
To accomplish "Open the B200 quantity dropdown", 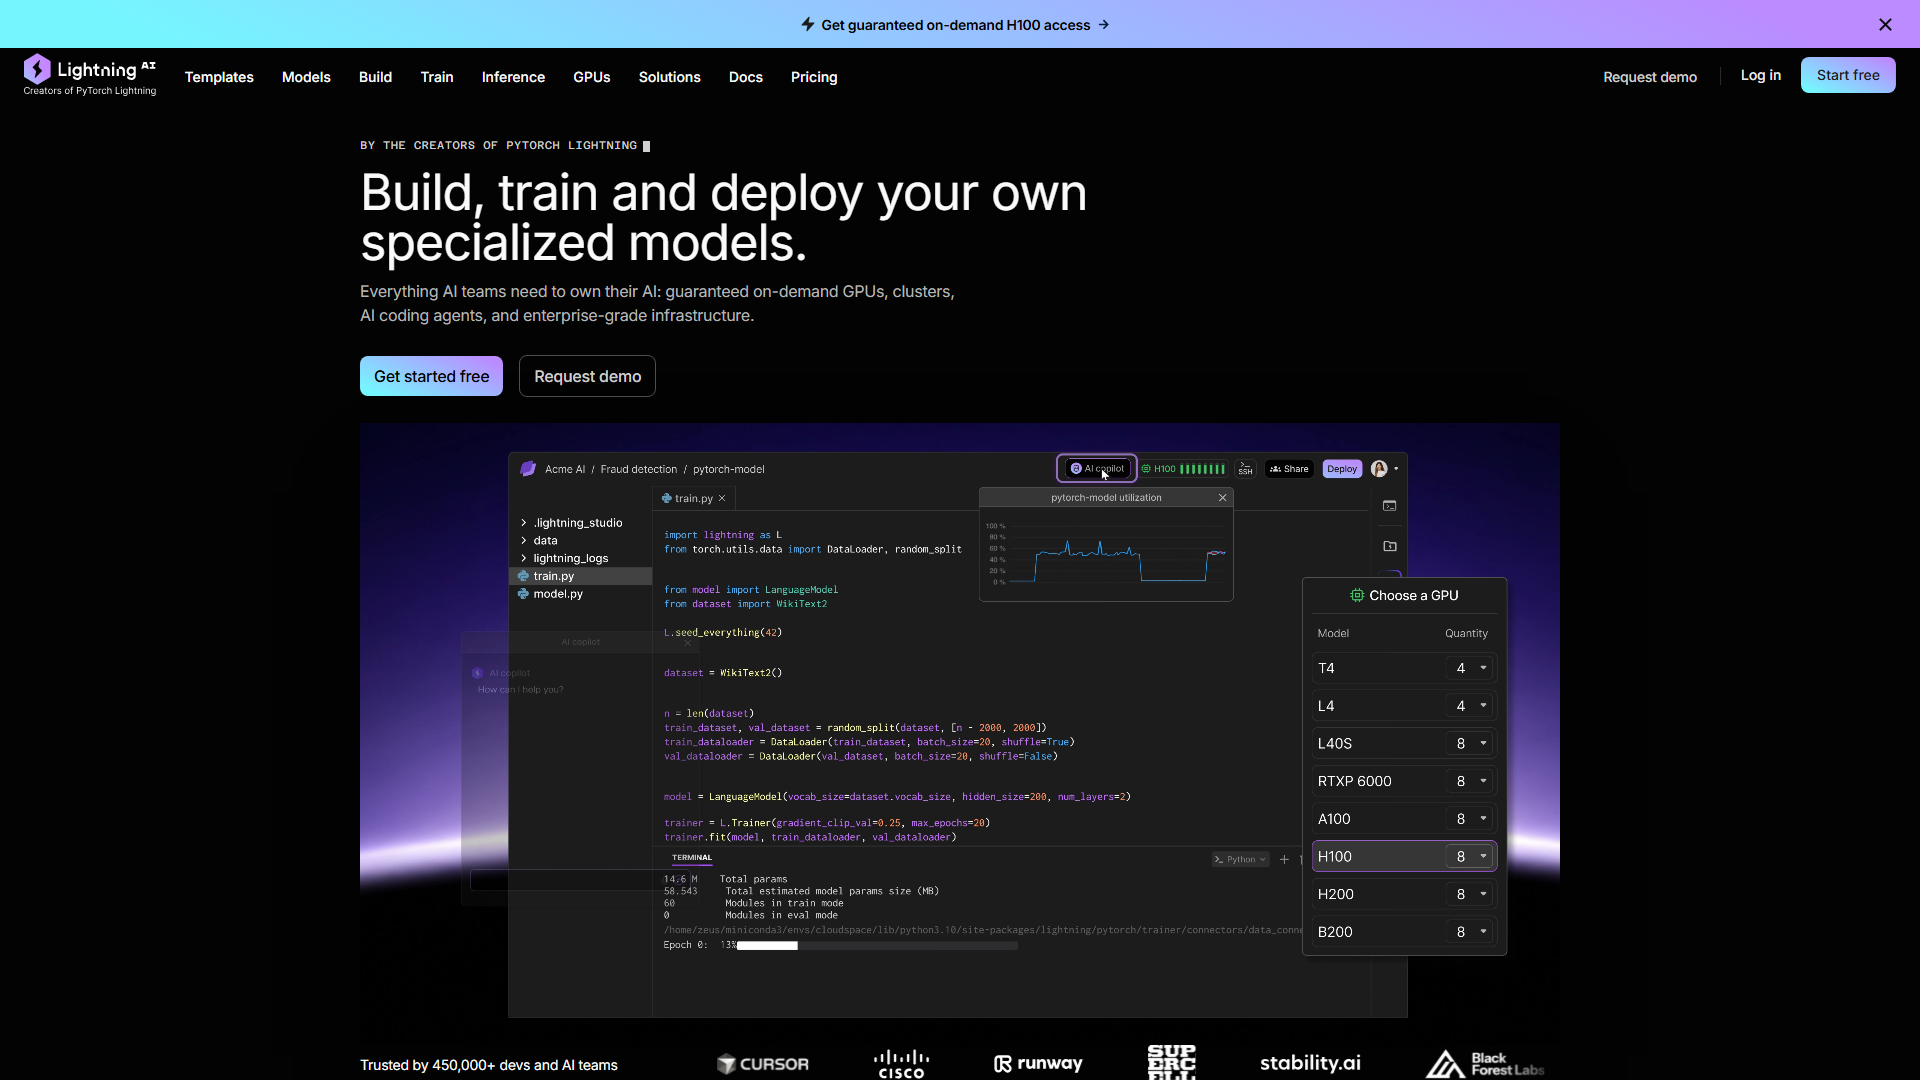I will pyautogui.click(x=1470, y=932).
